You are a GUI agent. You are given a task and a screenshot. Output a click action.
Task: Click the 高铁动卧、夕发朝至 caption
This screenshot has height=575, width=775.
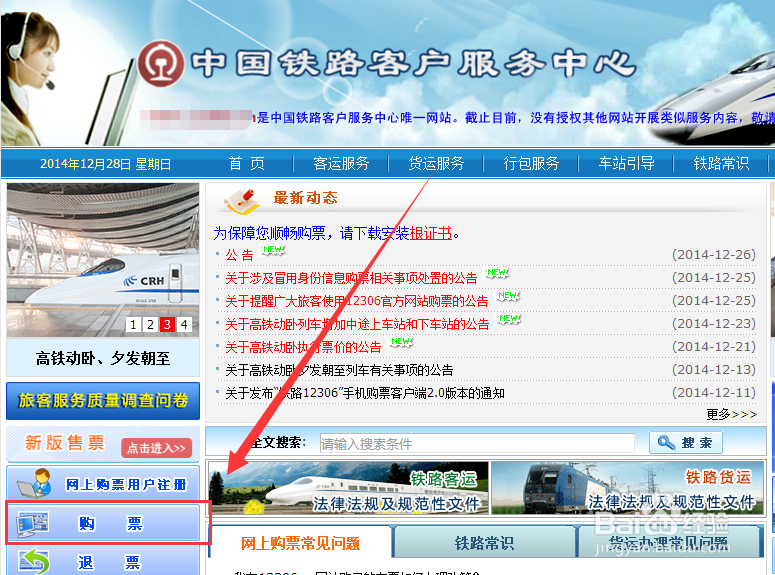coord(103,358)
